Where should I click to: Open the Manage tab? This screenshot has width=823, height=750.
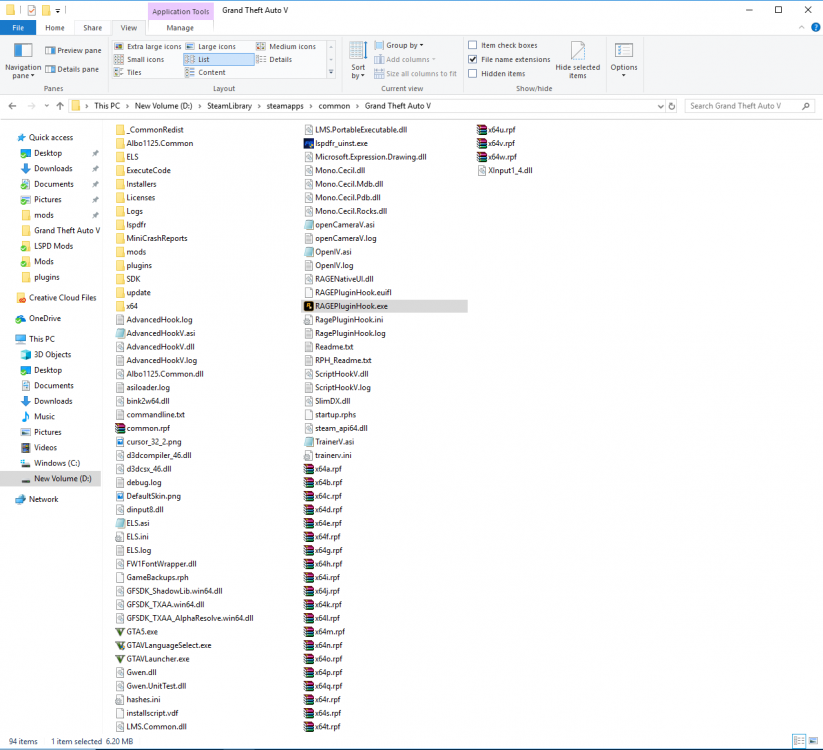(180, 28)
